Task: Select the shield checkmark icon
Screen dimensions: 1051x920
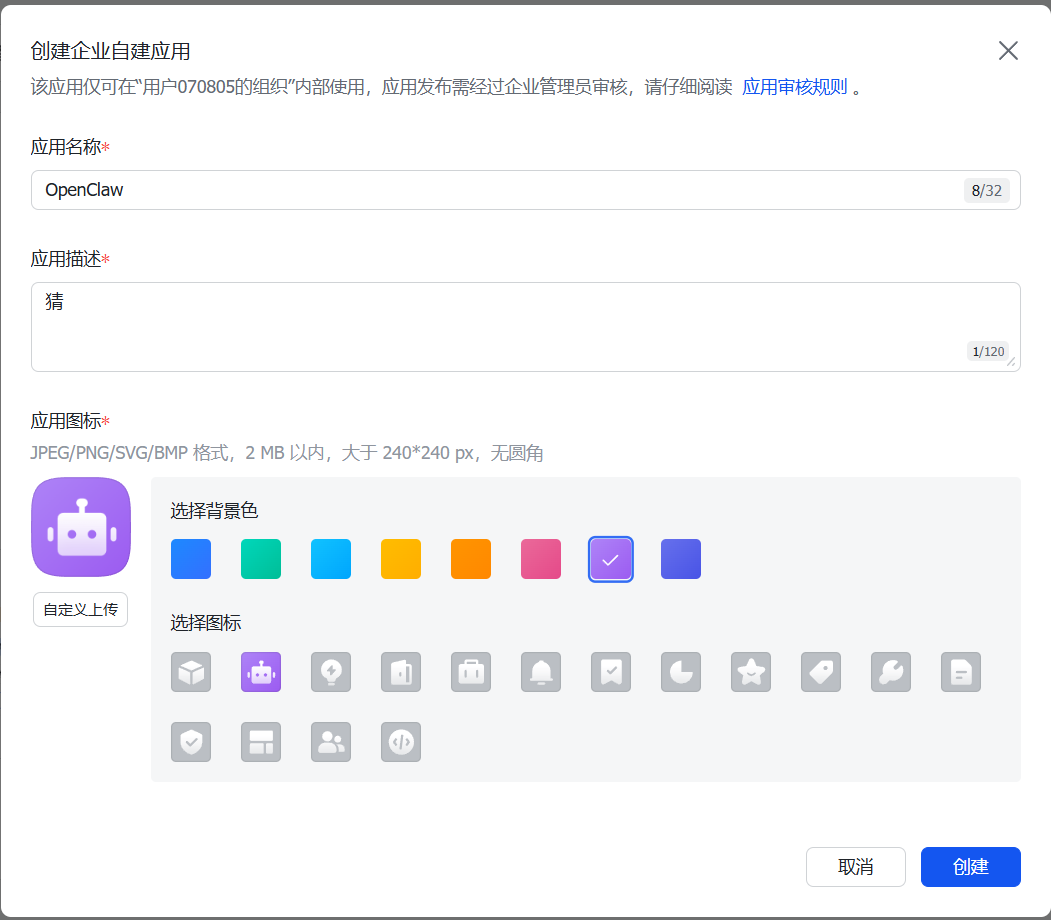Action: [x=191, y=742]
